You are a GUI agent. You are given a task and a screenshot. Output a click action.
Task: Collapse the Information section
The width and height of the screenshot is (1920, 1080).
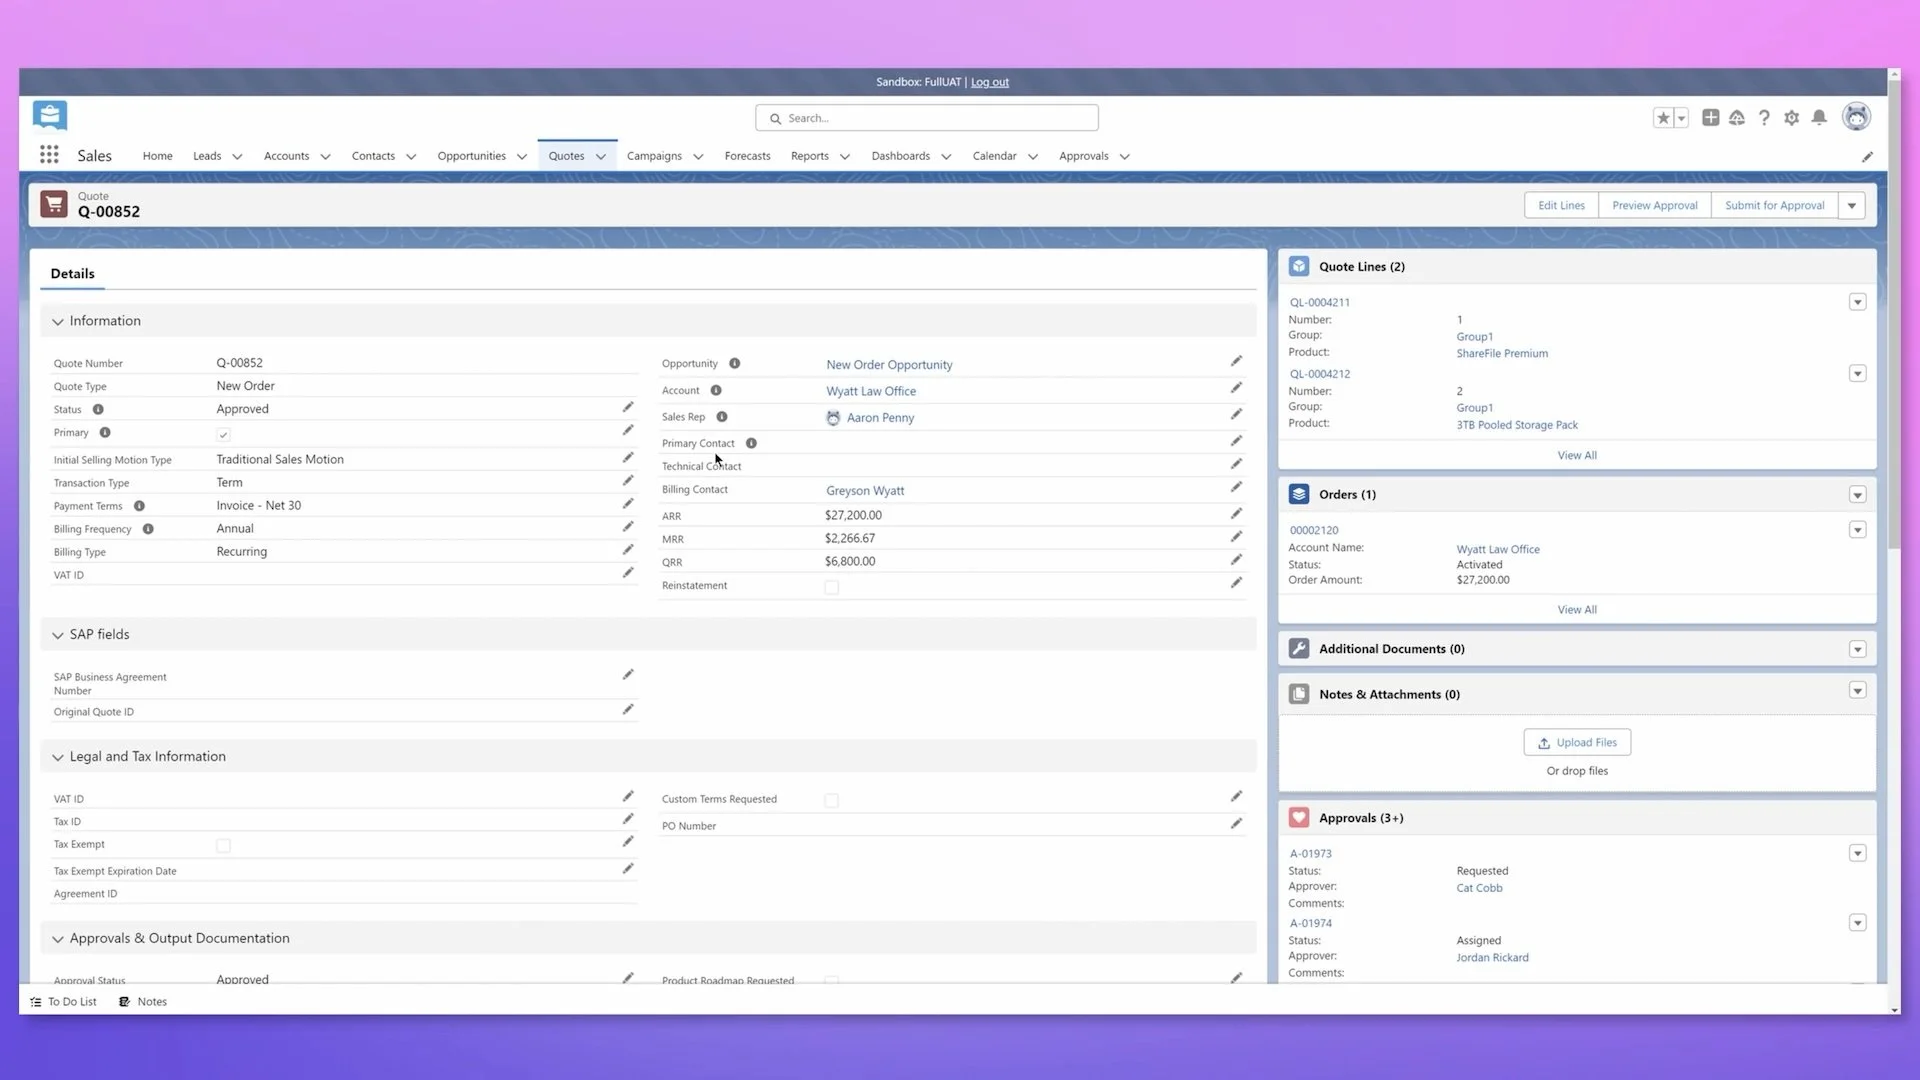[58, 322]
